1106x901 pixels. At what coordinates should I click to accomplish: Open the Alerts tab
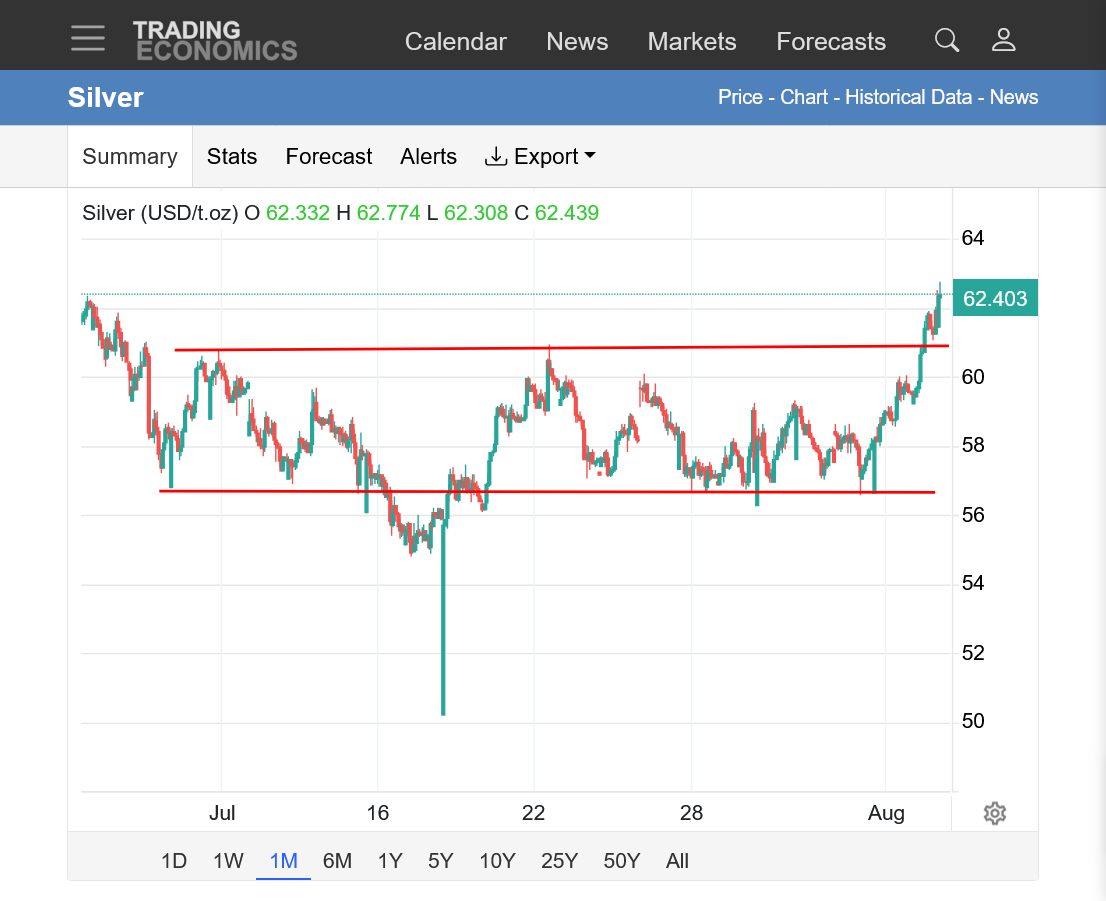tap(428, 157)
